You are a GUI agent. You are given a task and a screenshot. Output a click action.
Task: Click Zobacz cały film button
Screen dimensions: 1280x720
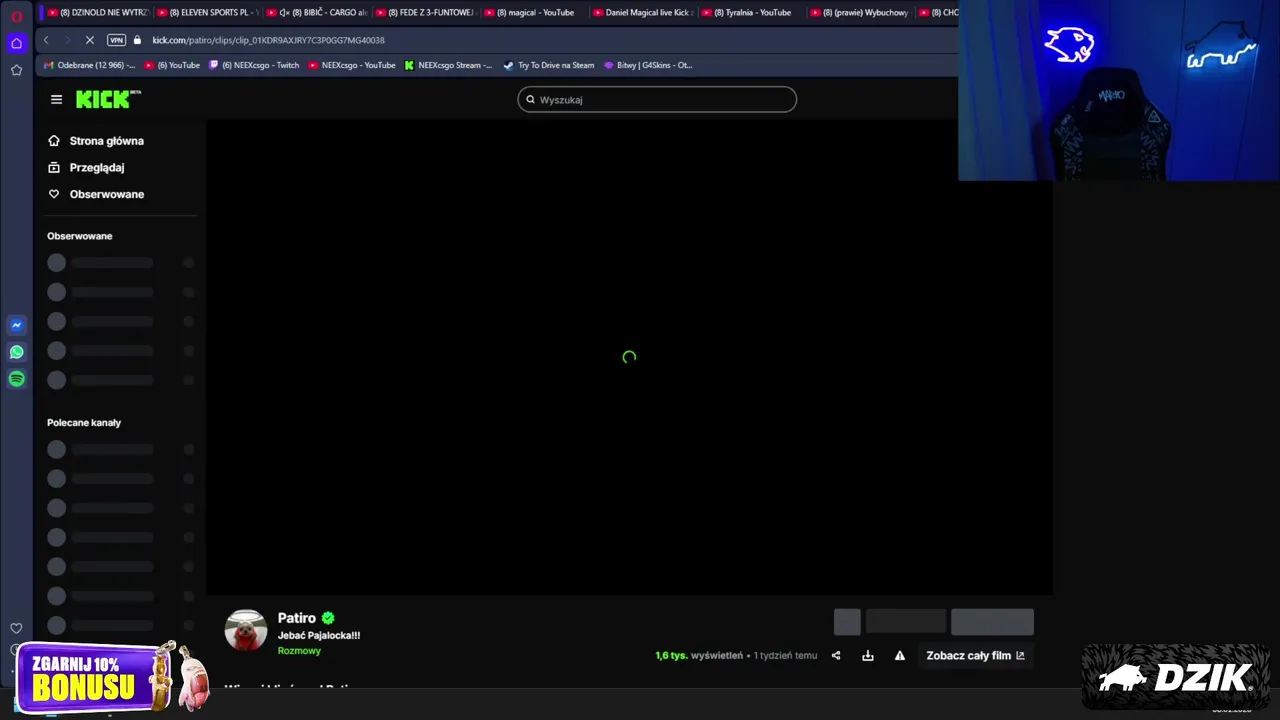(975, 656)
